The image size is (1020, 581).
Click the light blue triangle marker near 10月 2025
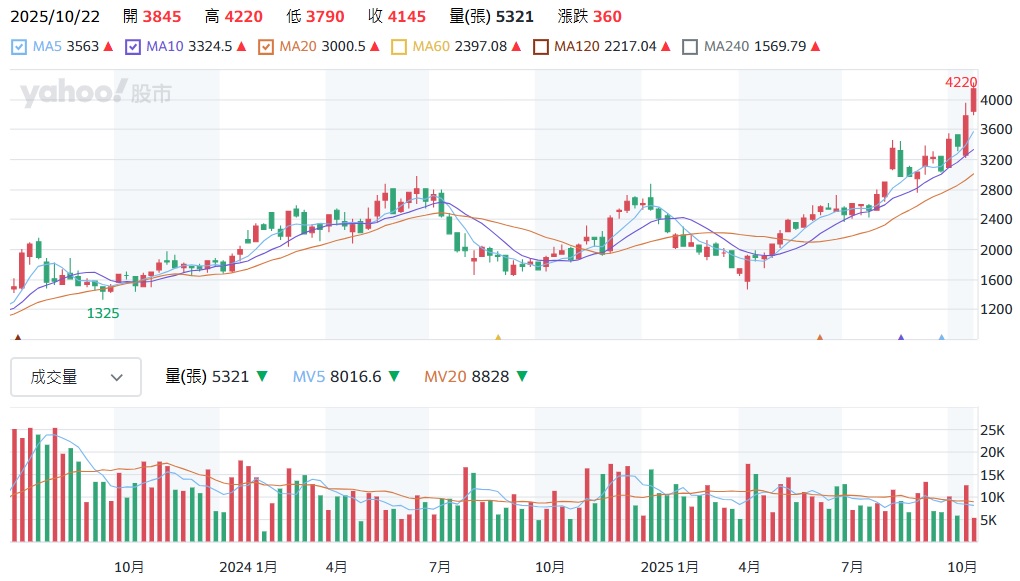(x=941, y=338)
